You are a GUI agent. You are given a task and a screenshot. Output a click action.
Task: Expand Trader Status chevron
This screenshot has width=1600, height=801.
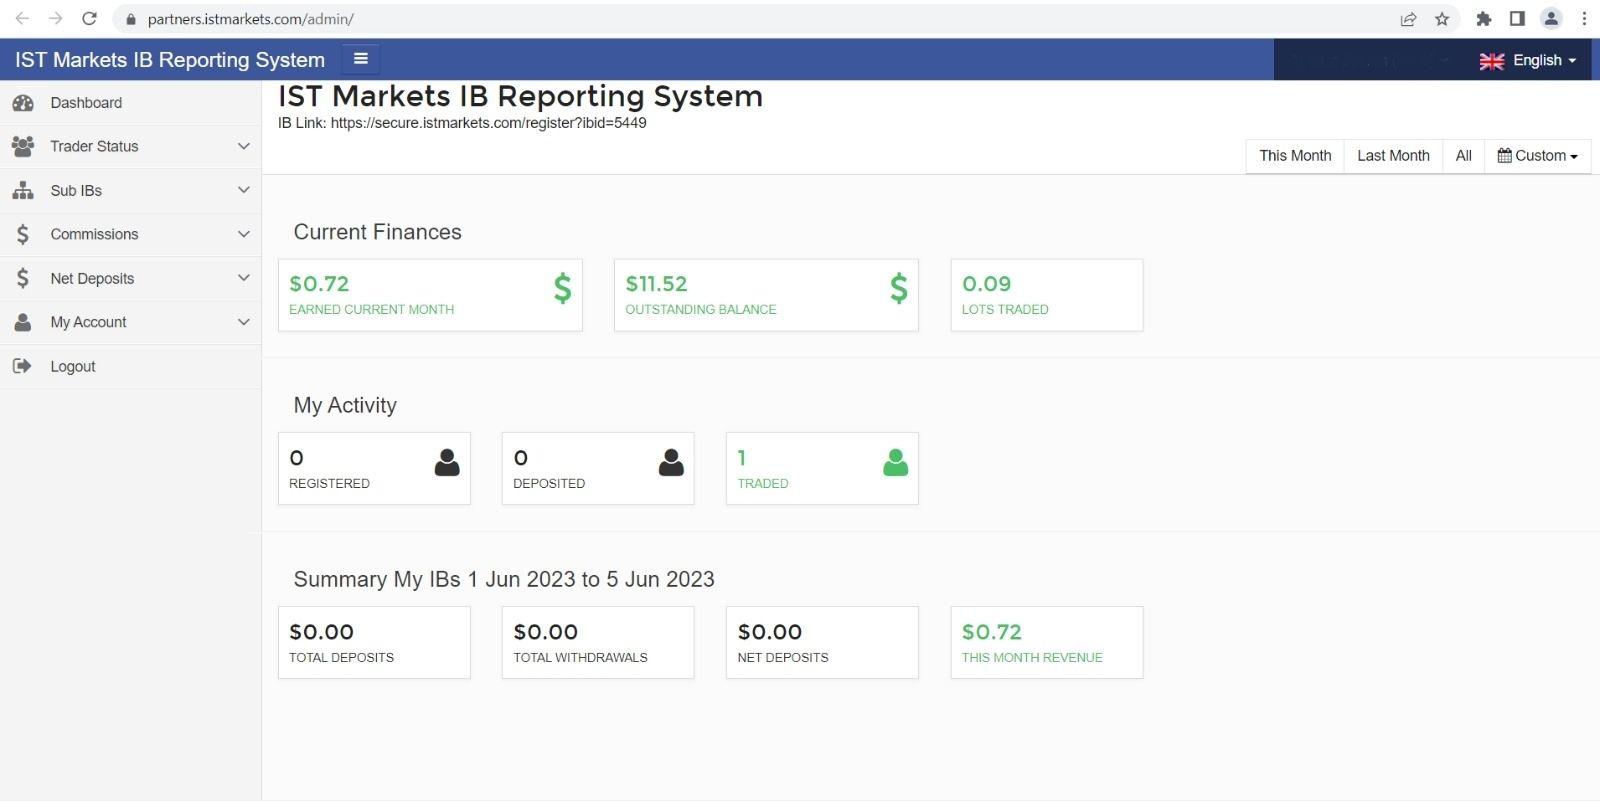tap(243, 146)
